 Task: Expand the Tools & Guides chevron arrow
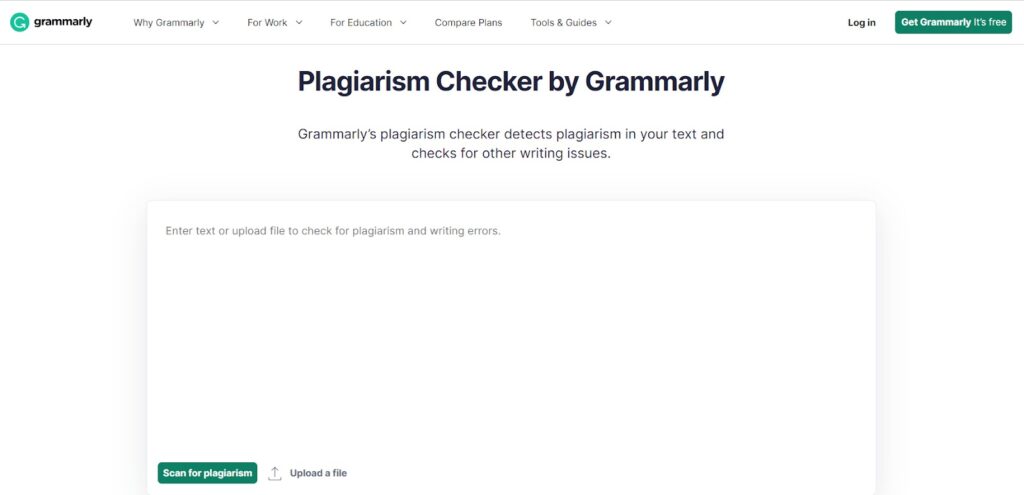[608, 22]
